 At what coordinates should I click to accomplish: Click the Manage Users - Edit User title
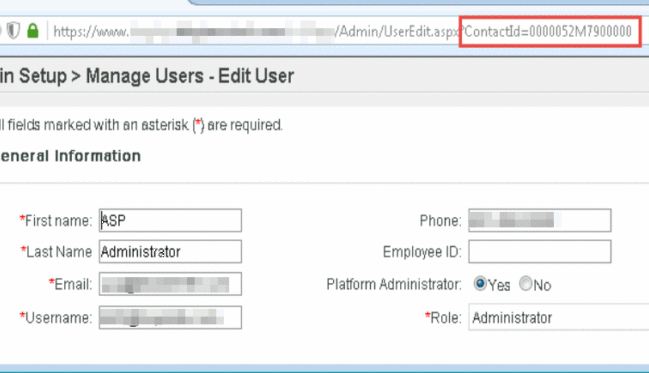pyautogui.click(x=190, y=76)
